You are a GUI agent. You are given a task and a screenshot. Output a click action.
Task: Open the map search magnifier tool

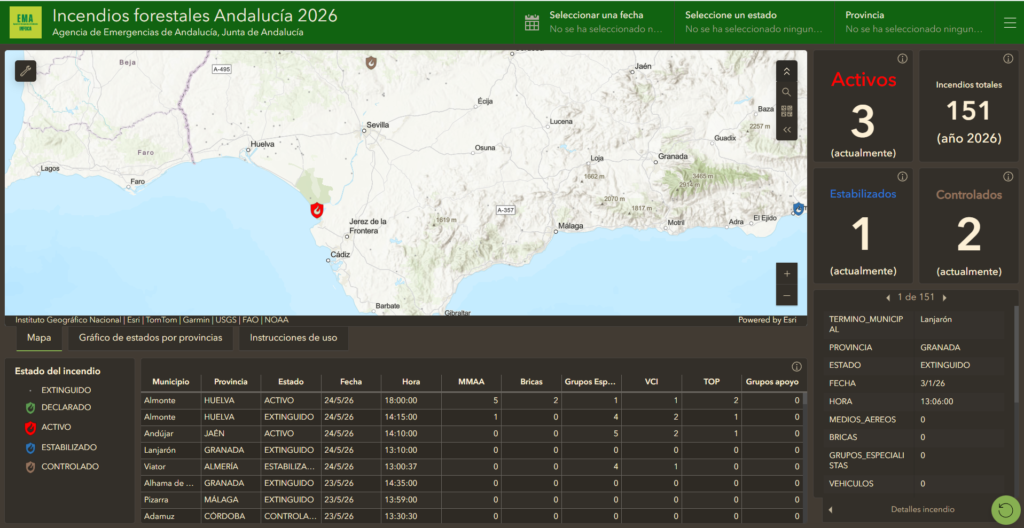(786, 91)
